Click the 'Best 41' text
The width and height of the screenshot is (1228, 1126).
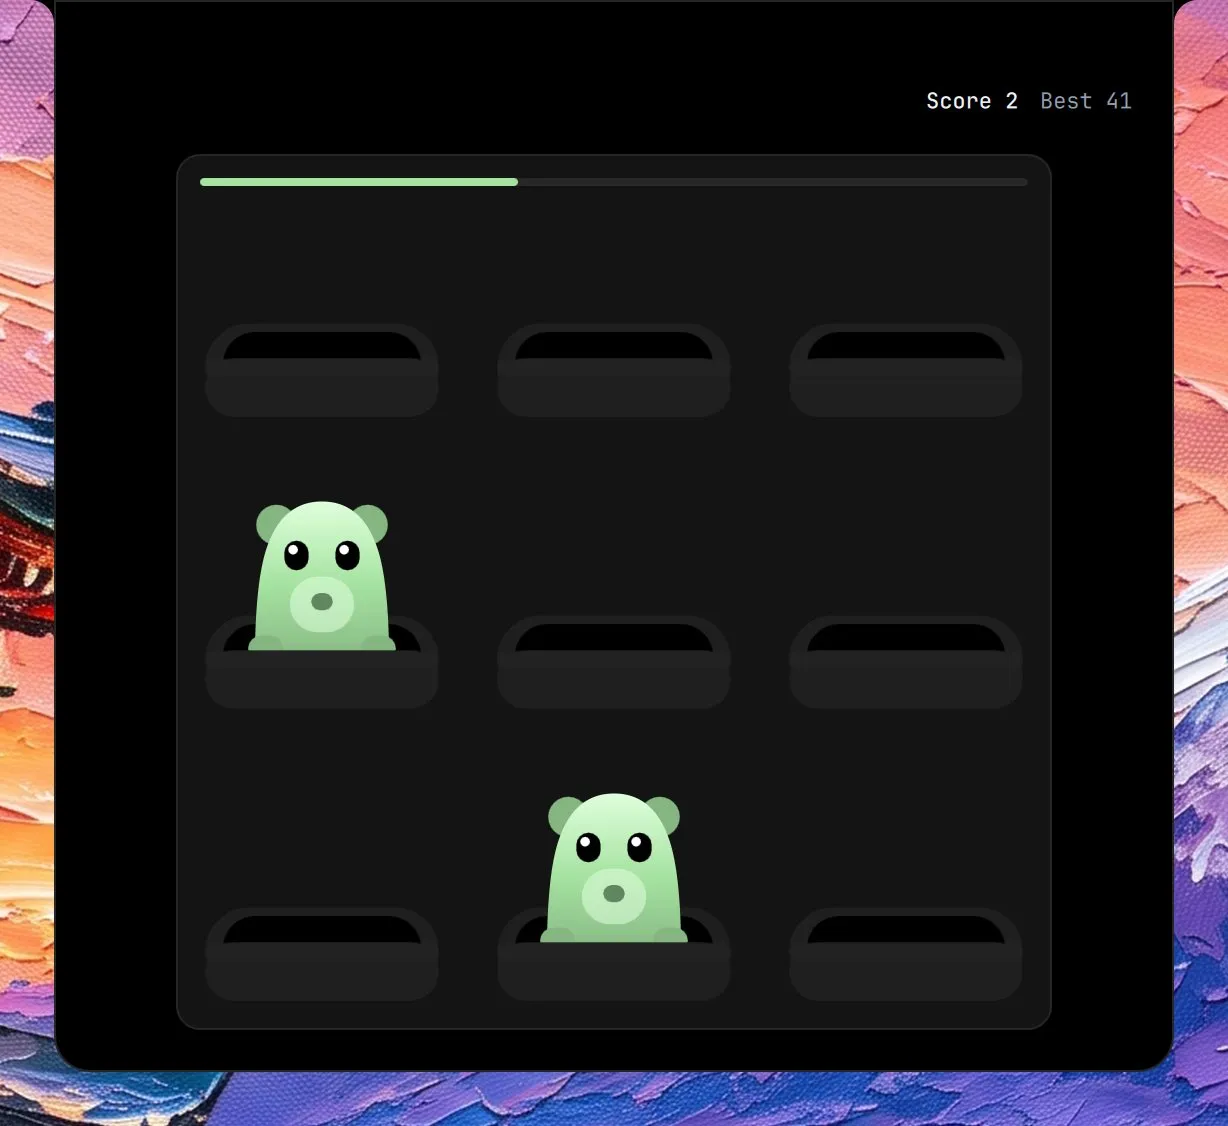1086,101
